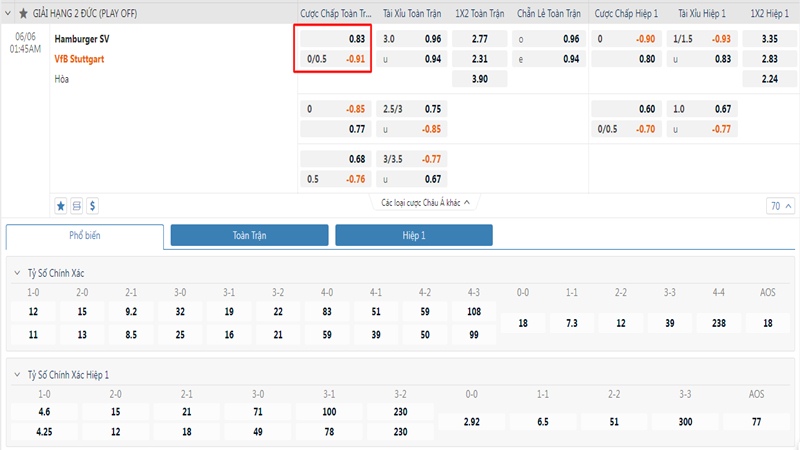Select the first-half under odds -0.77
Image resolution: width=800 pixels, height=450 pixels.
702,129
